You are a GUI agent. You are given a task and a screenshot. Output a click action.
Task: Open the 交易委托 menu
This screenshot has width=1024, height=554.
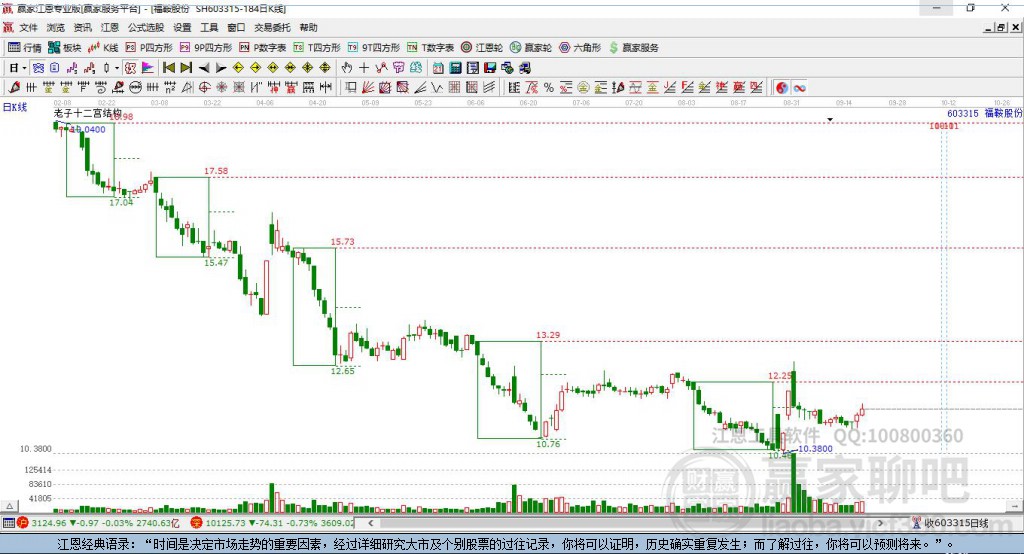[x=272, y=27]
